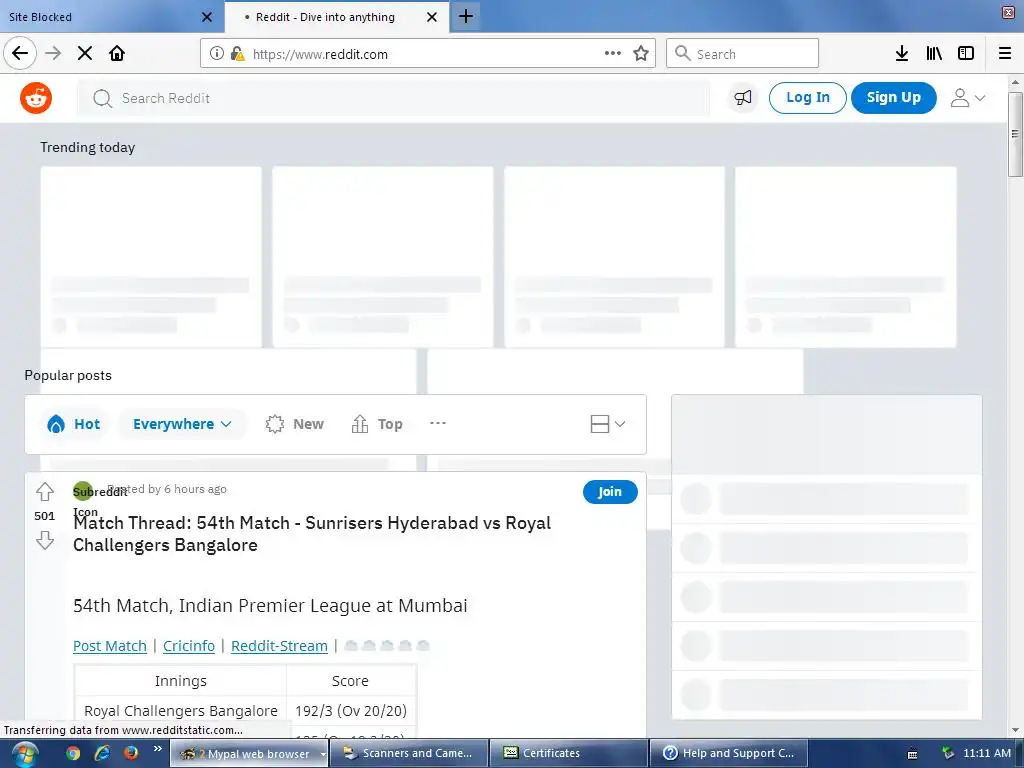1024x768 pixels.
Task: Click the Reddit advertise megaphone icon
Action: pyautogui.click(x=743, y=98)
